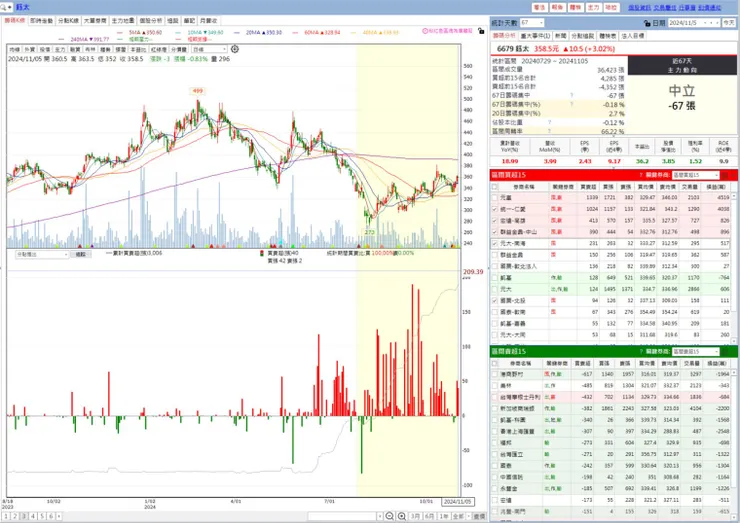Click help icon in green 區間賣超15 header
Image resolution: width=740 pixels, height=523 pixels.
pos(641,352)
